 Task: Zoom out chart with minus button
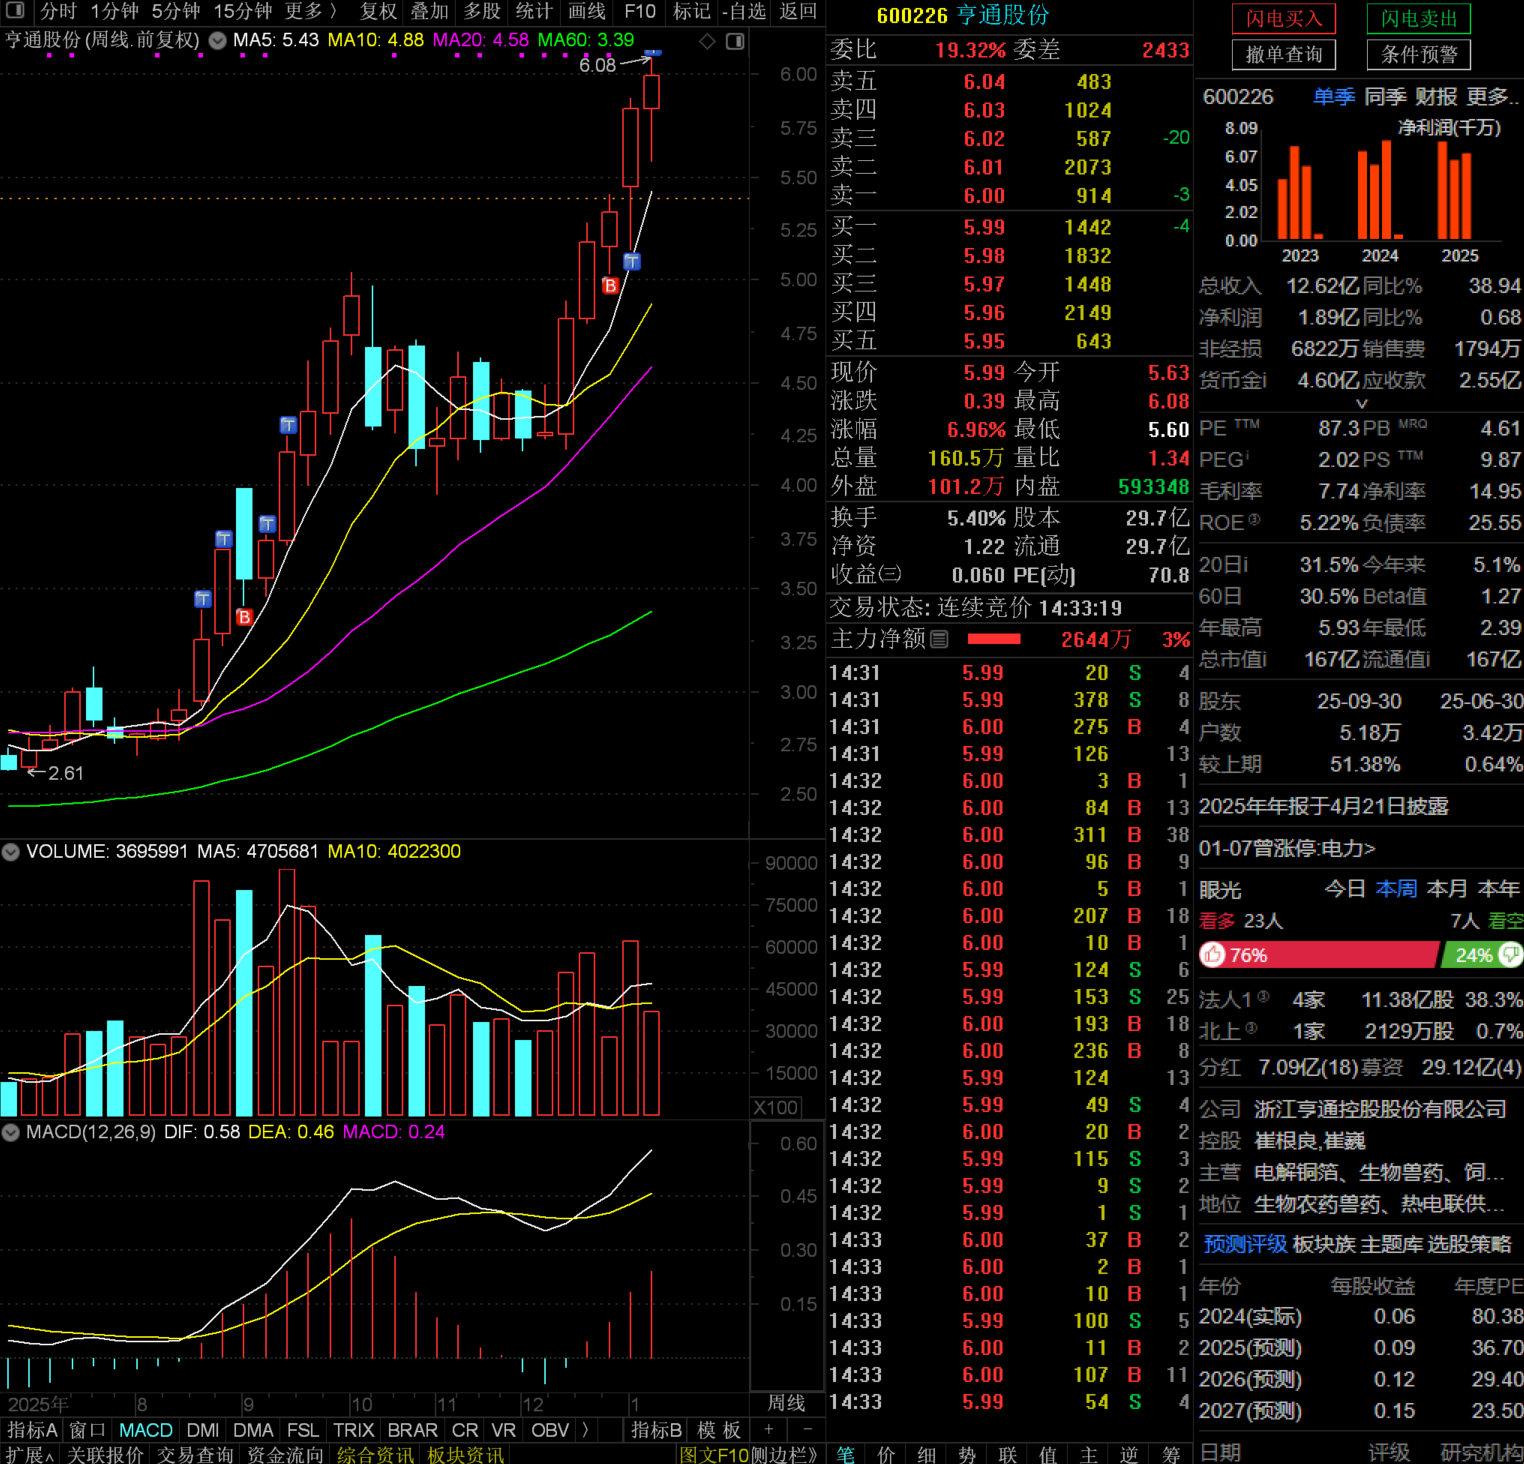click(x=808, y=1430)
